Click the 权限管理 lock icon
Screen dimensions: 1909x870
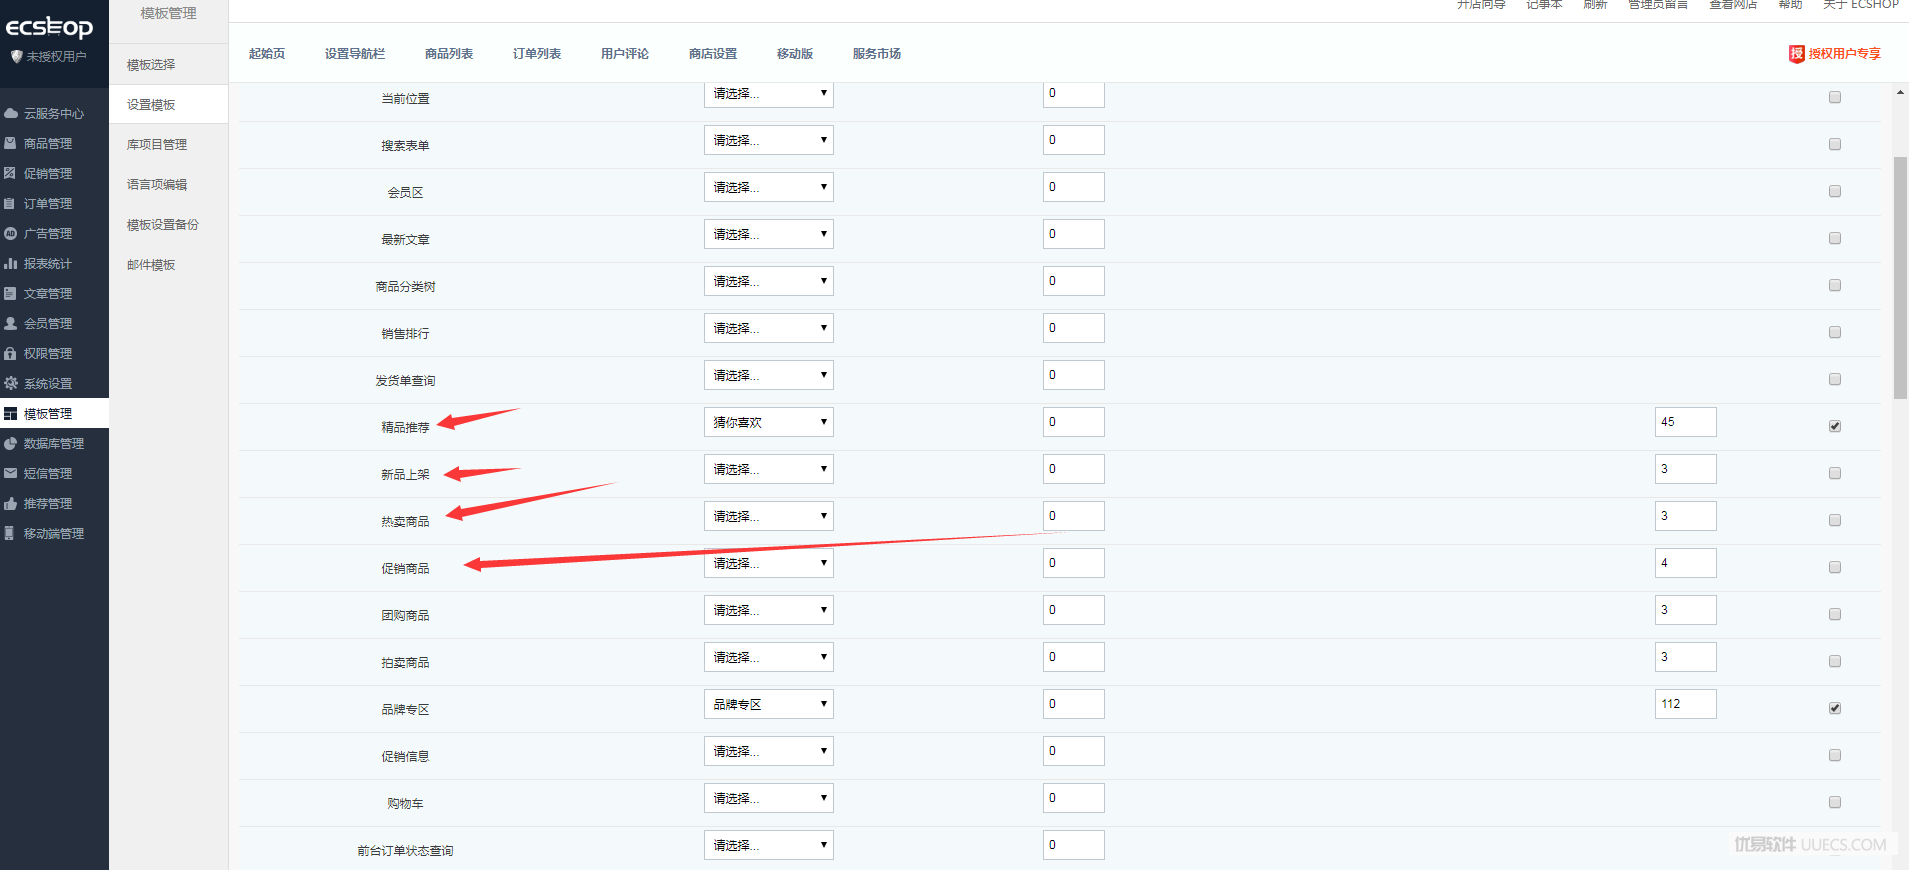point(11,354)
